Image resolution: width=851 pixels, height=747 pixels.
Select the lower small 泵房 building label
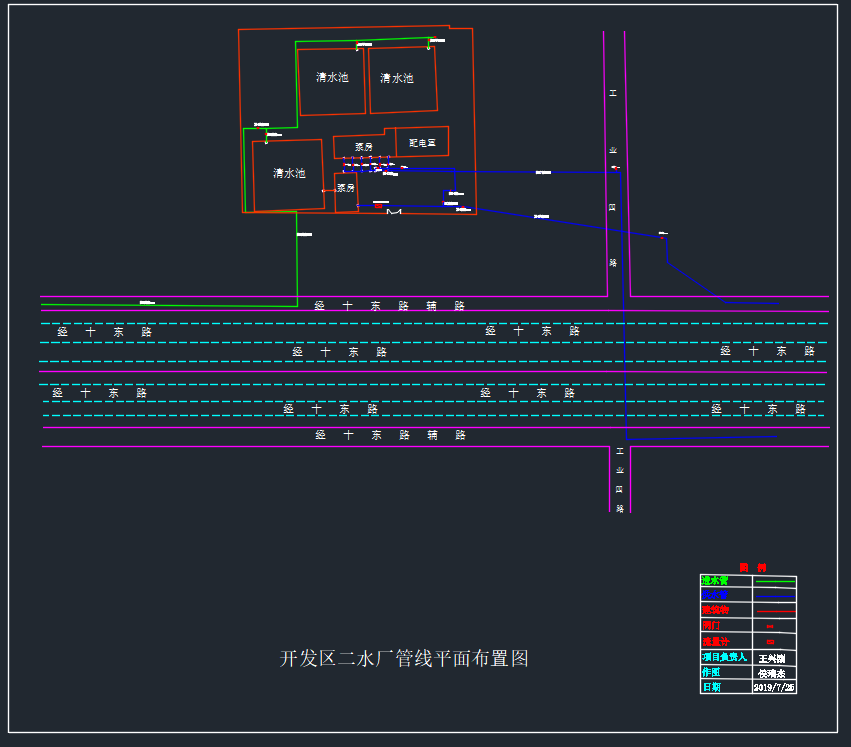(x=346, y=187)
